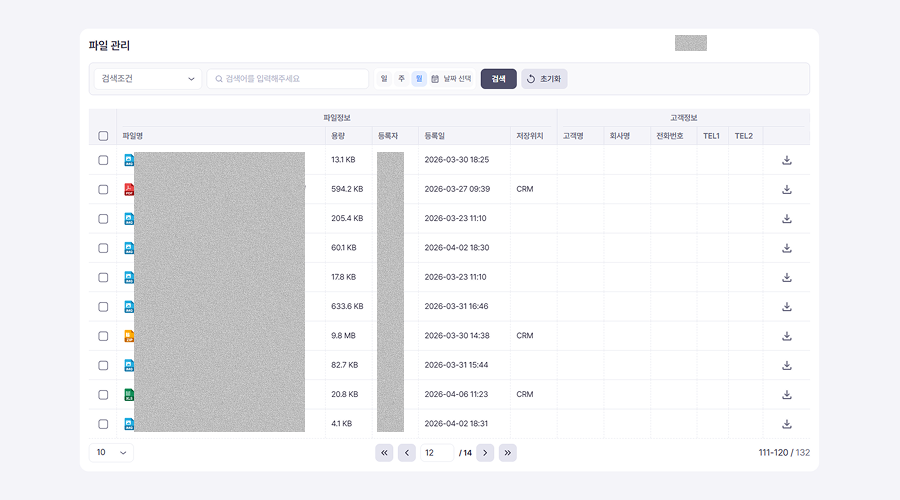Check the row dated 2026-04-02 18:31
Image resolution: width=900 pixels, height=500 pixels.
click(x=103, y=424)
